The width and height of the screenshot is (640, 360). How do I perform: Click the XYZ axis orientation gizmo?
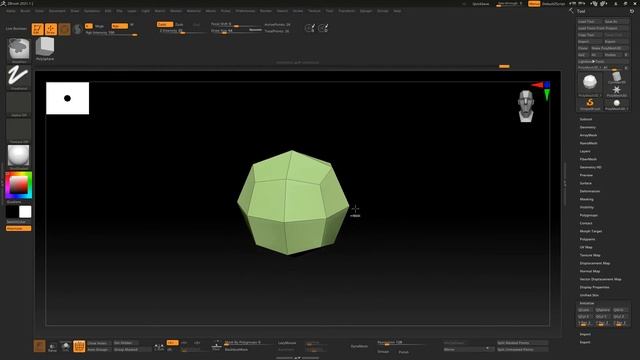coord(542,90)
